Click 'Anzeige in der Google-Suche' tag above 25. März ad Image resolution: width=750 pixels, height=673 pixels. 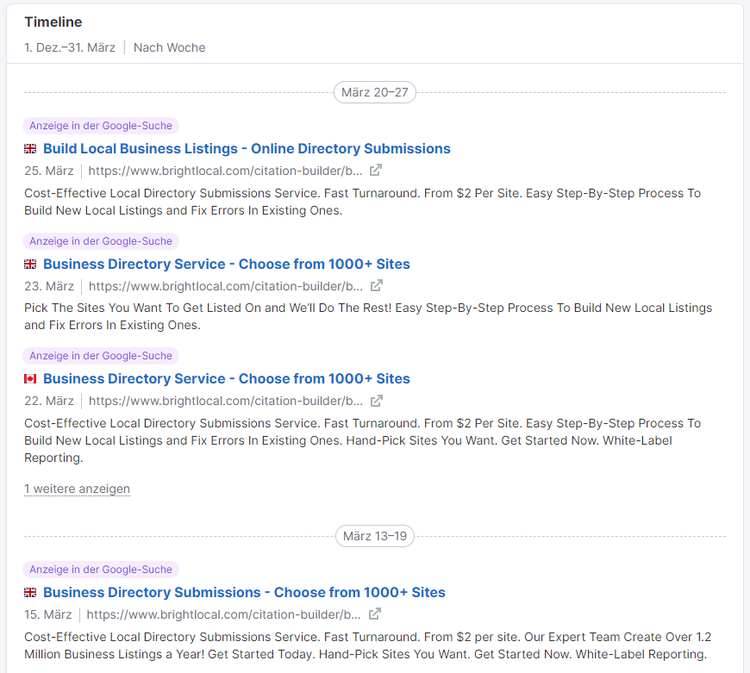(x=101, y=126)
